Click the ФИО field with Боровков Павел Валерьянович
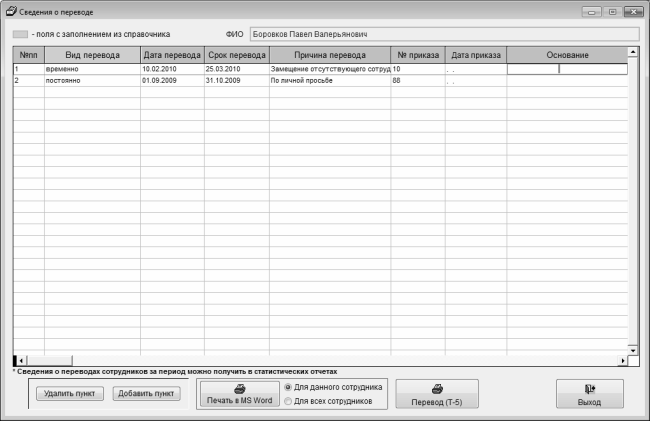 pos(444,34)
